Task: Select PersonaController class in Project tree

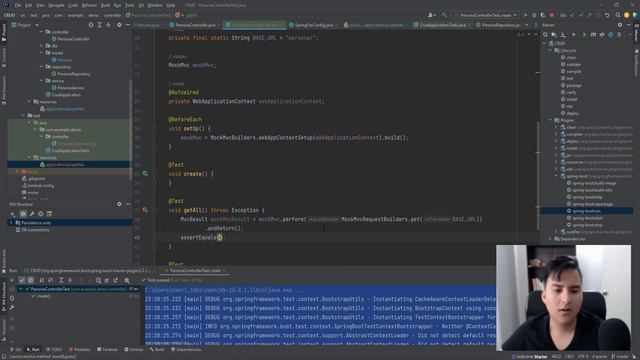Action: (x=70, y=39)
